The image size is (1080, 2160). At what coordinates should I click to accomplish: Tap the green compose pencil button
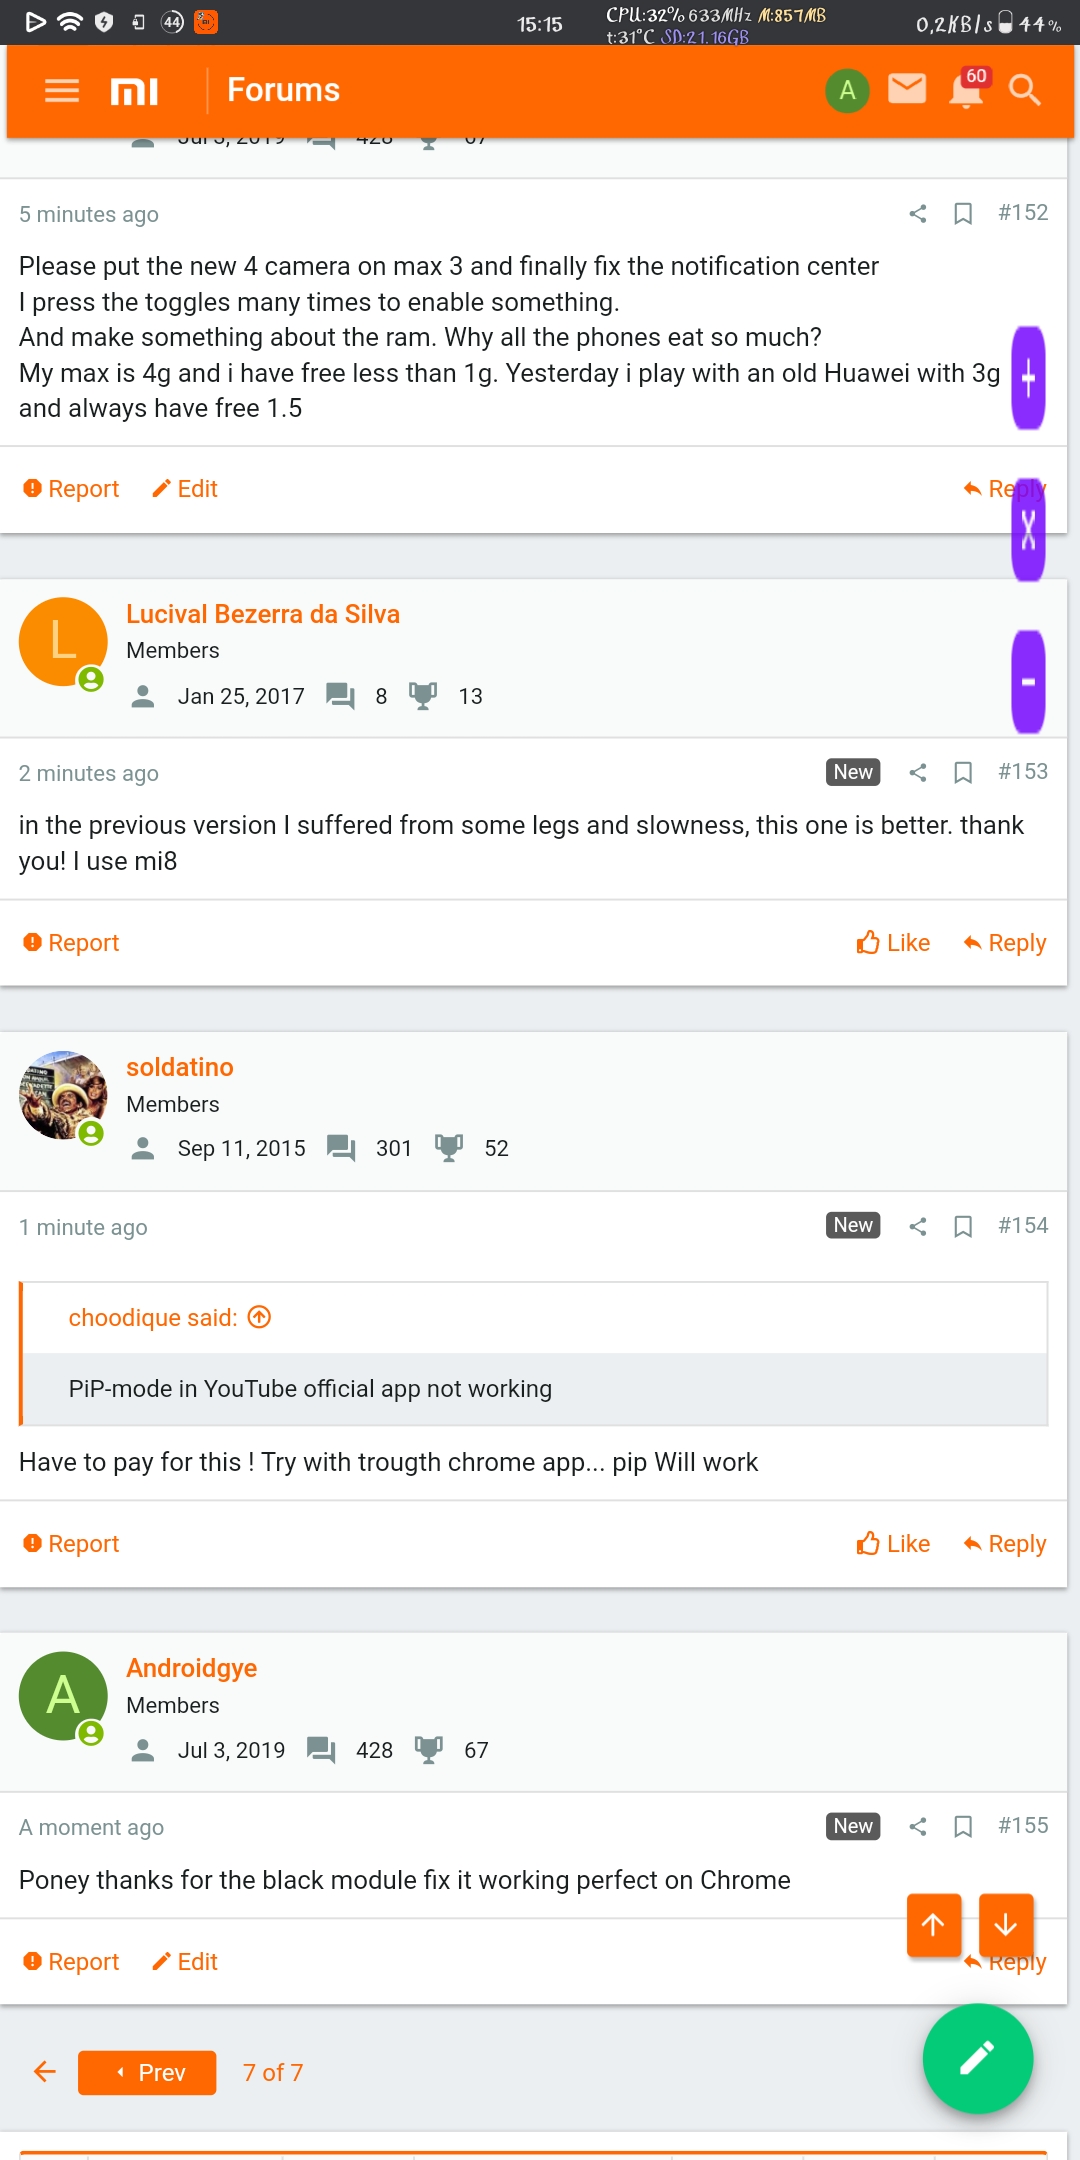click(x=977, y=2058)
